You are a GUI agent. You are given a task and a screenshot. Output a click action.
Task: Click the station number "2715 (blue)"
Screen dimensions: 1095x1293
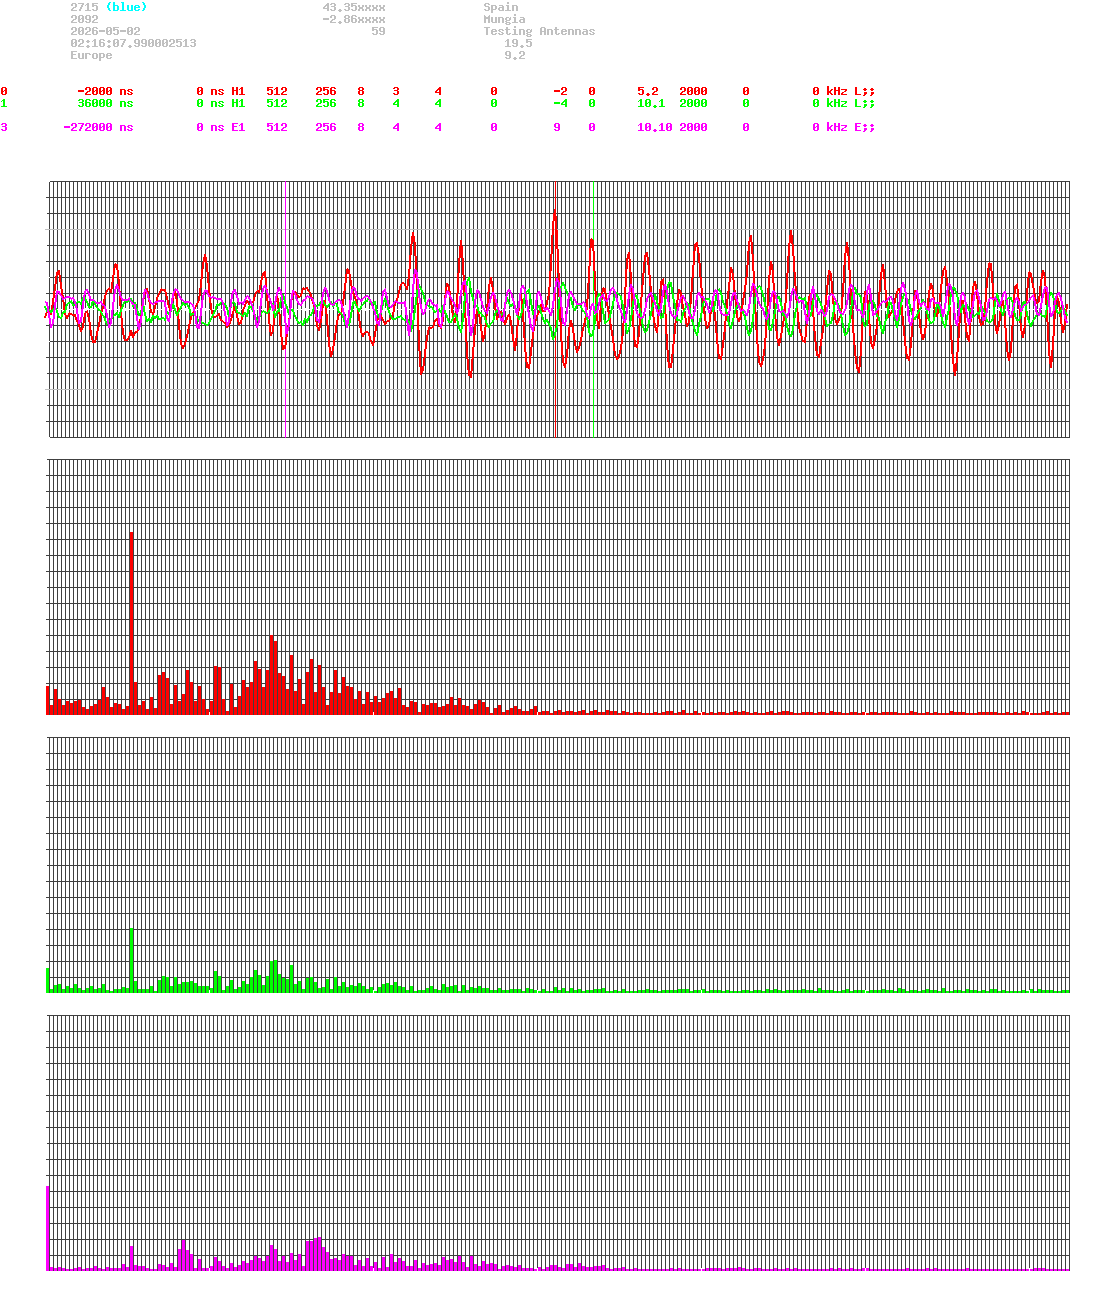[x=108, y=7]
